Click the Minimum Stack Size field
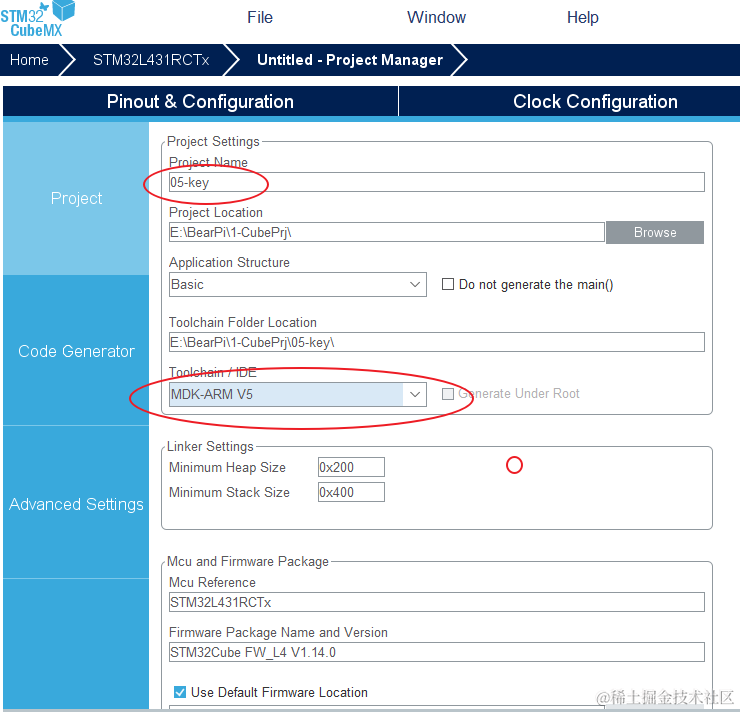The height and width of the screenshot is (712, 740). [351, 492]
